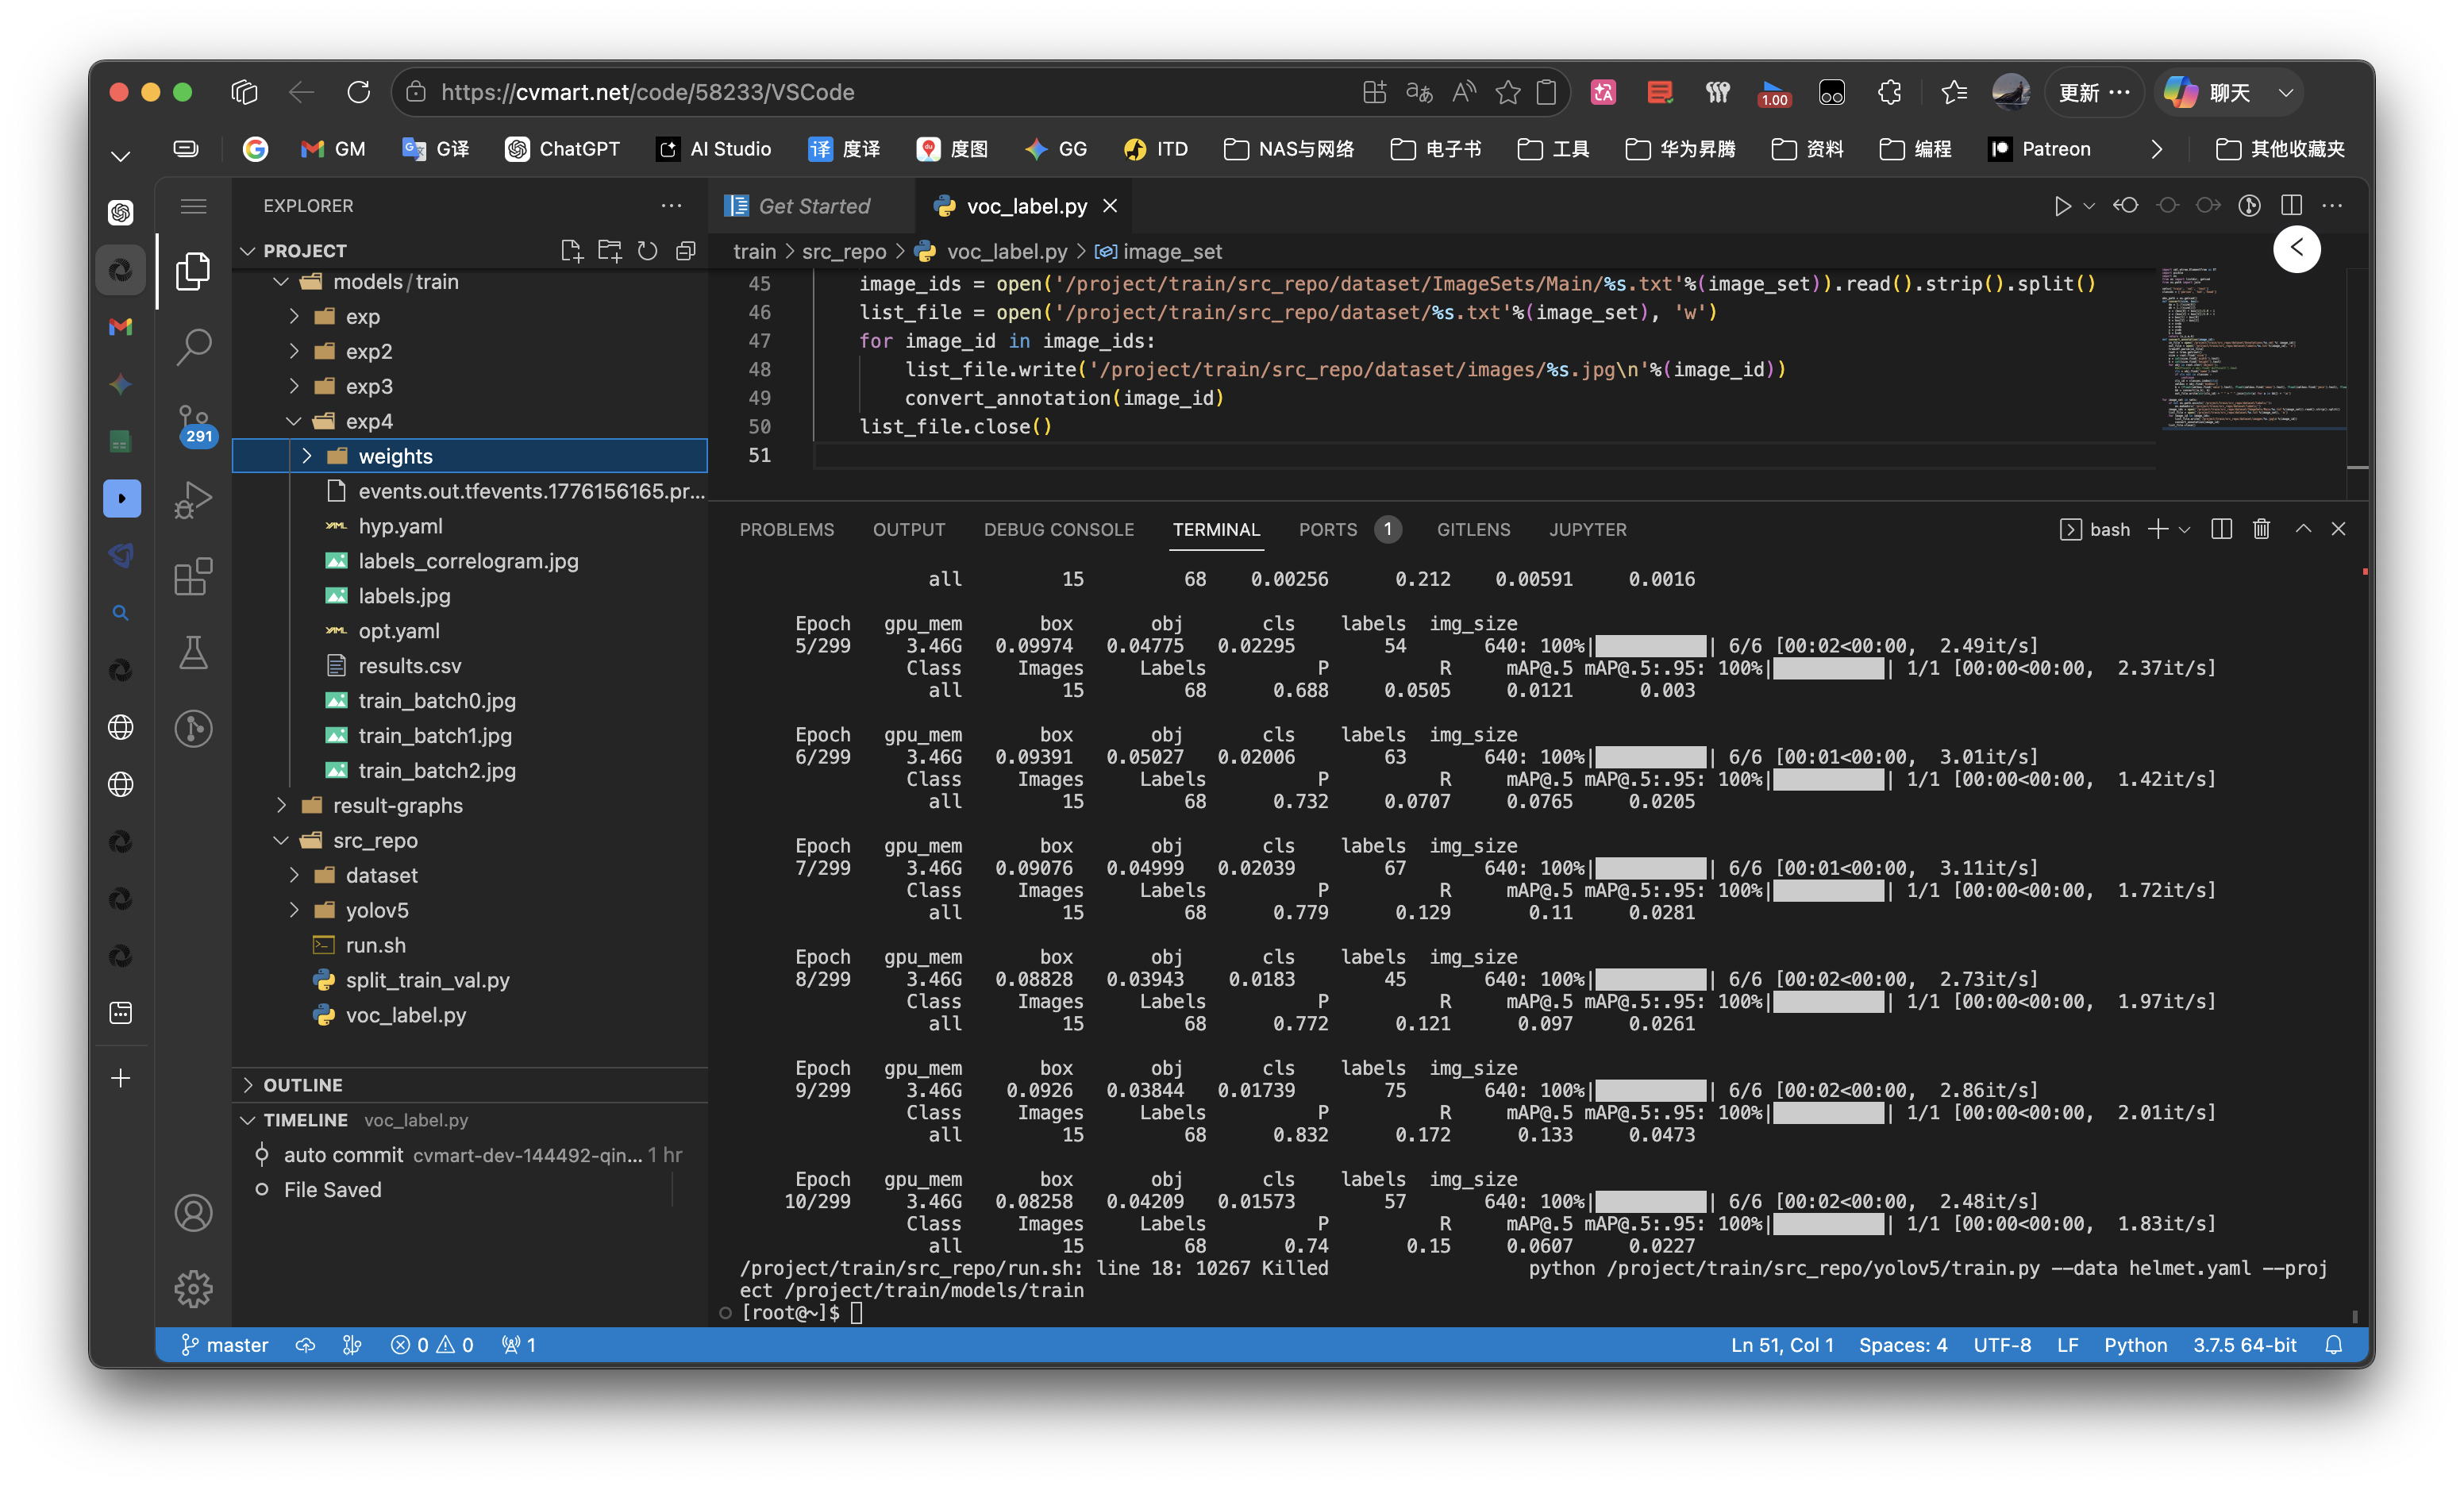Kill the terminal with the trash icon
2464x1486 pixels.
(2261, 529)
